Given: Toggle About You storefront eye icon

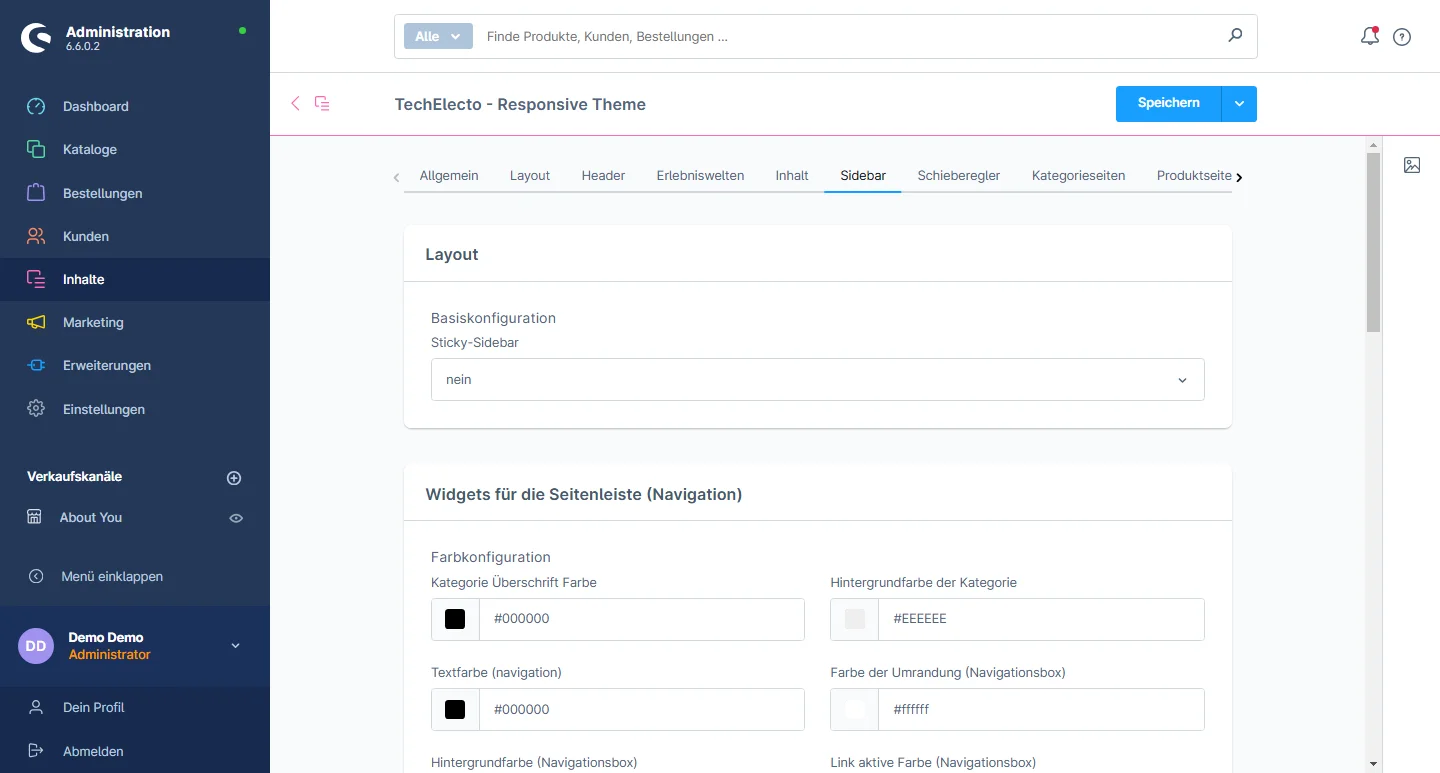Looking at the screenshot, I should pos(236,518).
